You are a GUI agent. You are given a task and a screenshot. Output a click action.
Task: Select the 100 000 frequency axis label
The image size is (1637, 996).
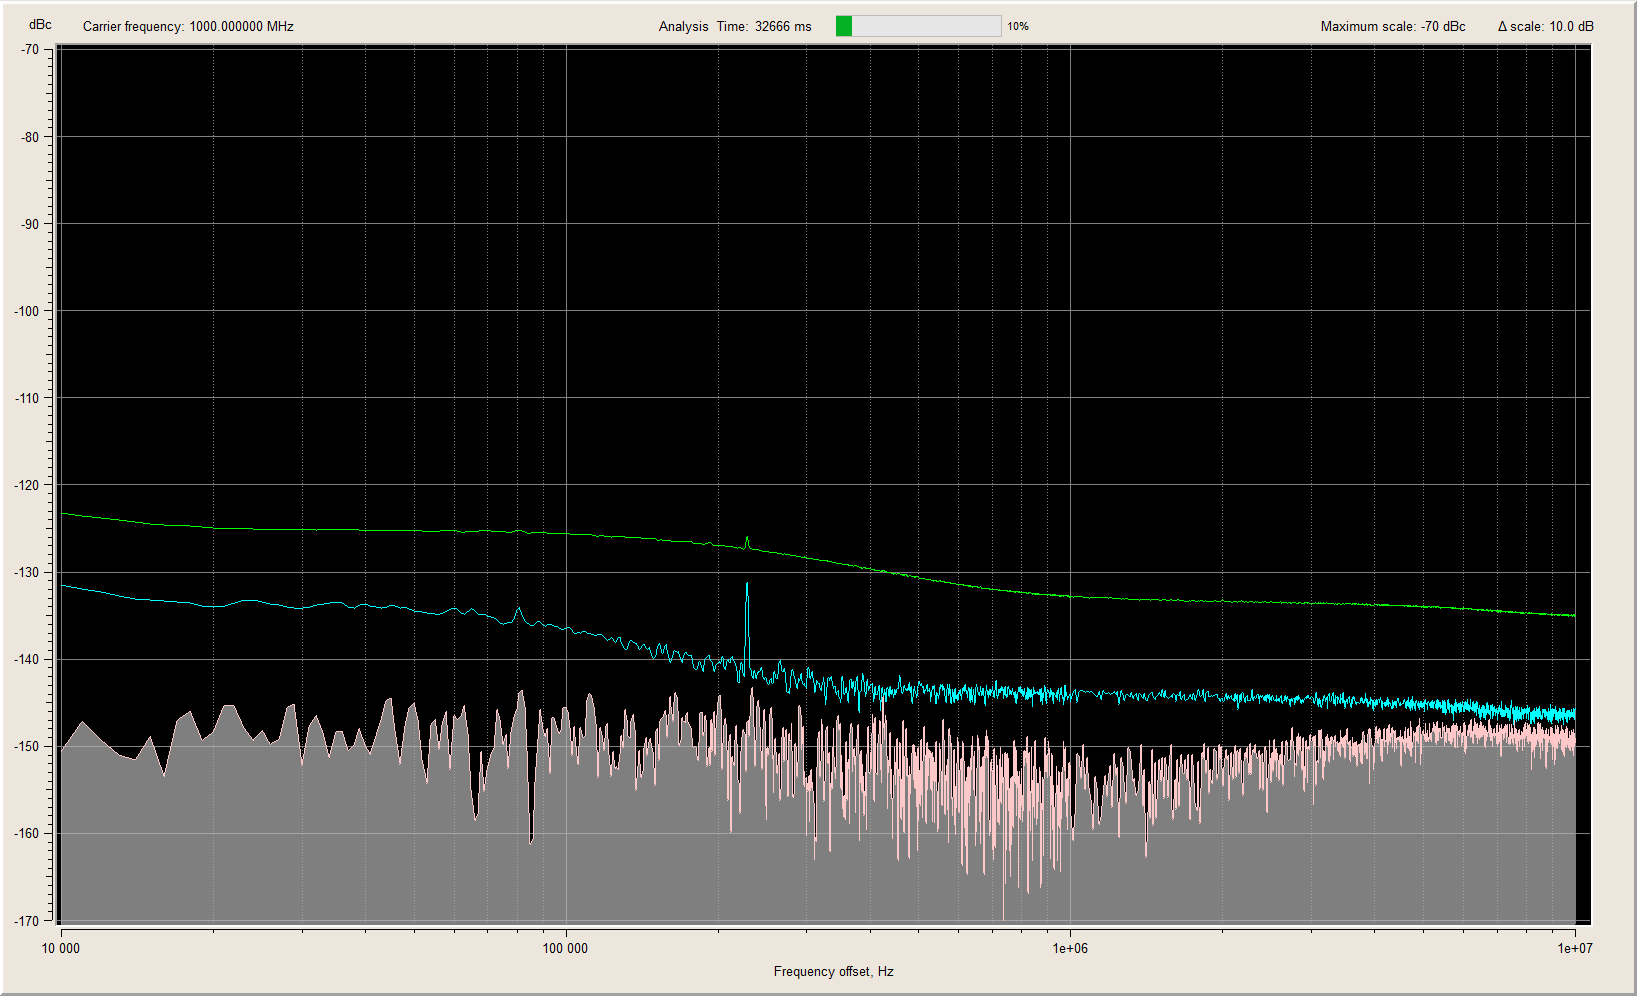click(565, 948)
